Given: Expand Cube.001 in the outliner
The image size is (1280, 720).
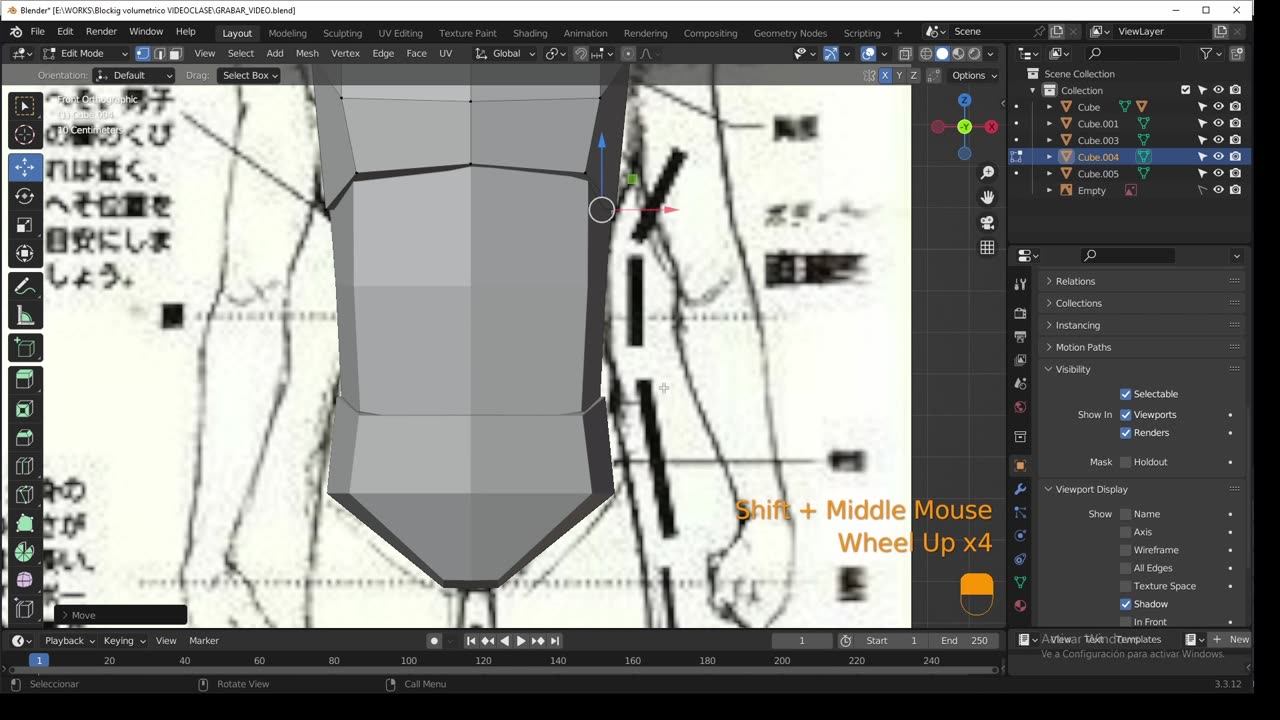Looking at the screenshot, I should [1050, 124].
